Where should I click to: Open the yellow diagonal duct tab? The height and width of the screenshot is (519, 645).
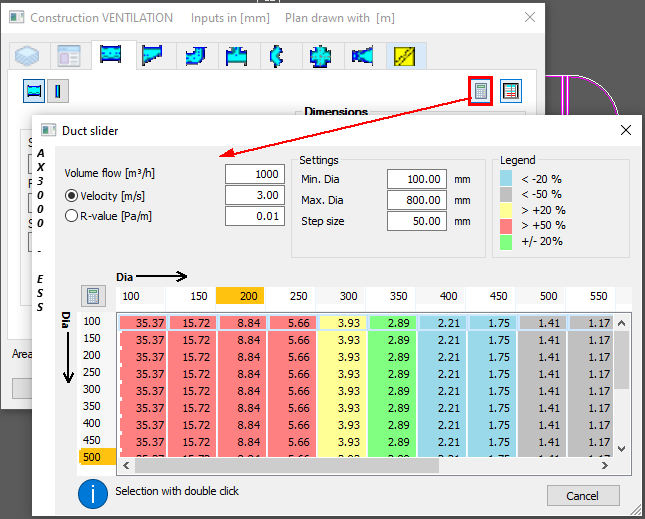[x=404, y=56]
